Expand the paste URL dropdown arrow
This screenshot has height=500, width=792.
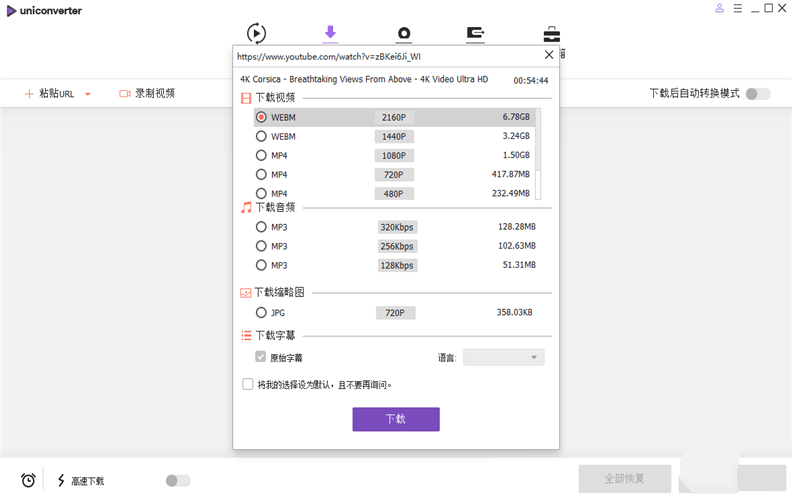[88, 94]
